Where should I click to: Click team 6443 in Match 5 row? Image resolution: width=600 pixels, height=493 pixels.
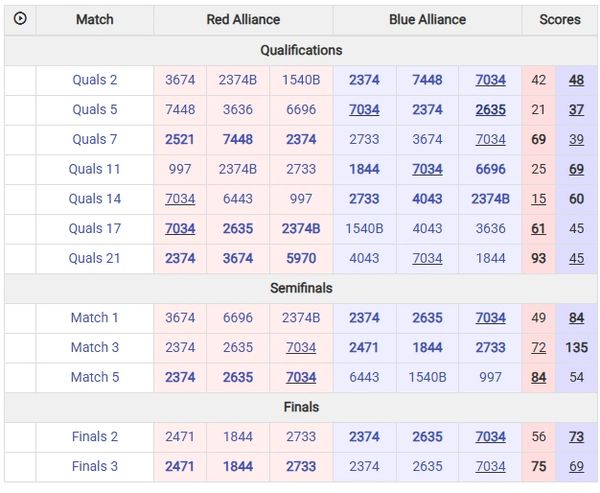(x=364, y=377)
